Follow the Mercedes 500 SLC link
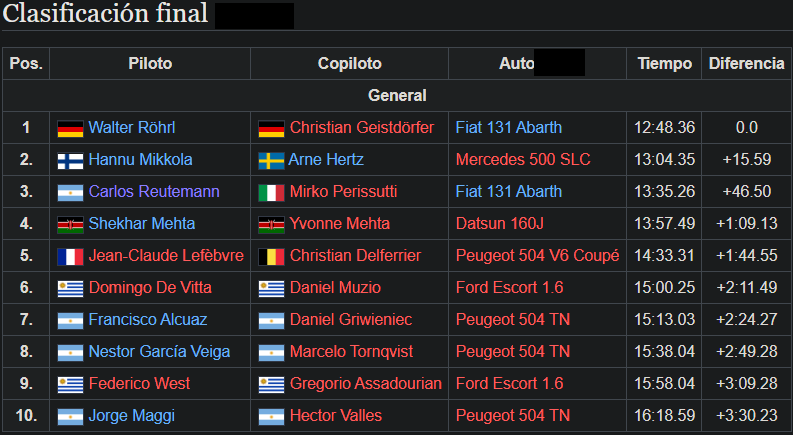 point(523,160)
